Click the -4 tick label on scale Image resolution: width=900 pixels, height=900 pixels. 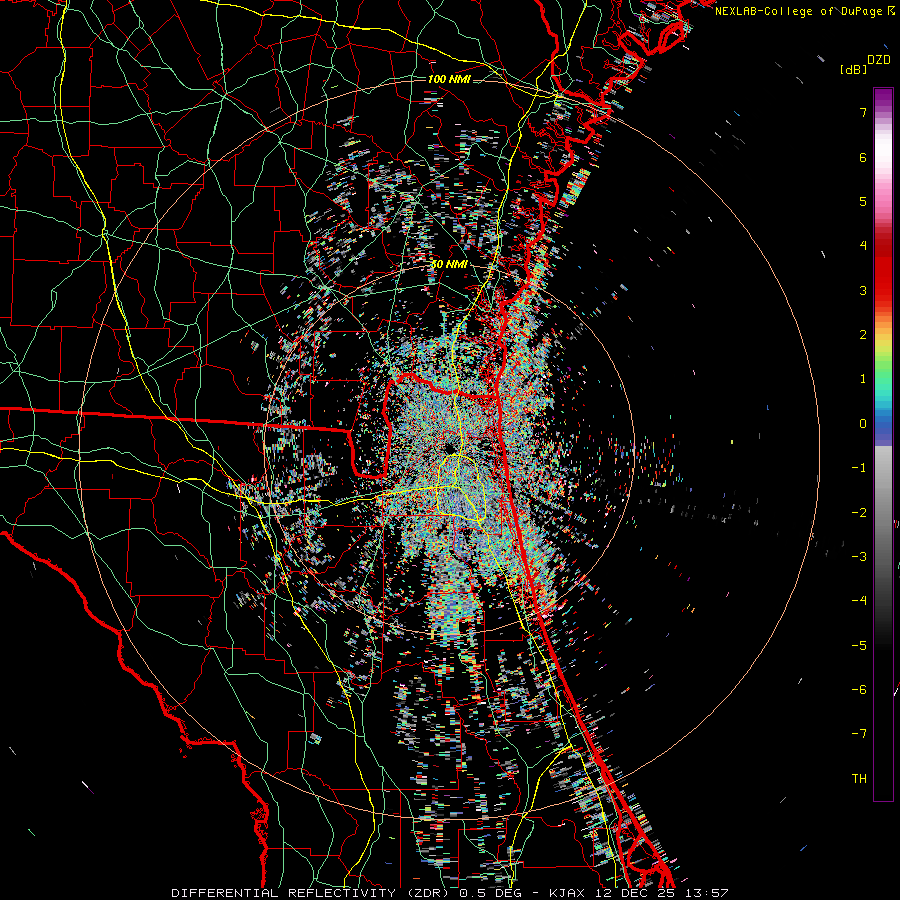tap(859, 601)
